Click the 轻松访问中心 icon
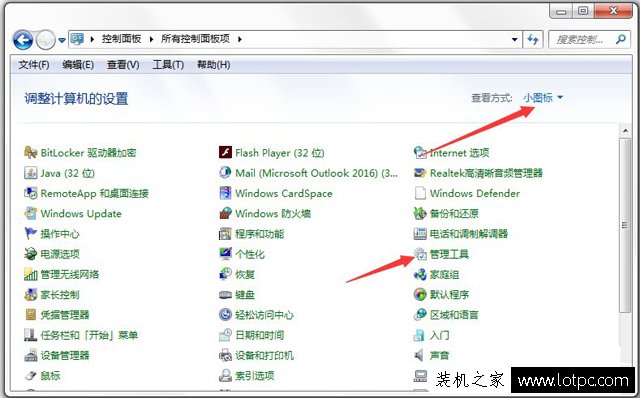 (225, 315)
